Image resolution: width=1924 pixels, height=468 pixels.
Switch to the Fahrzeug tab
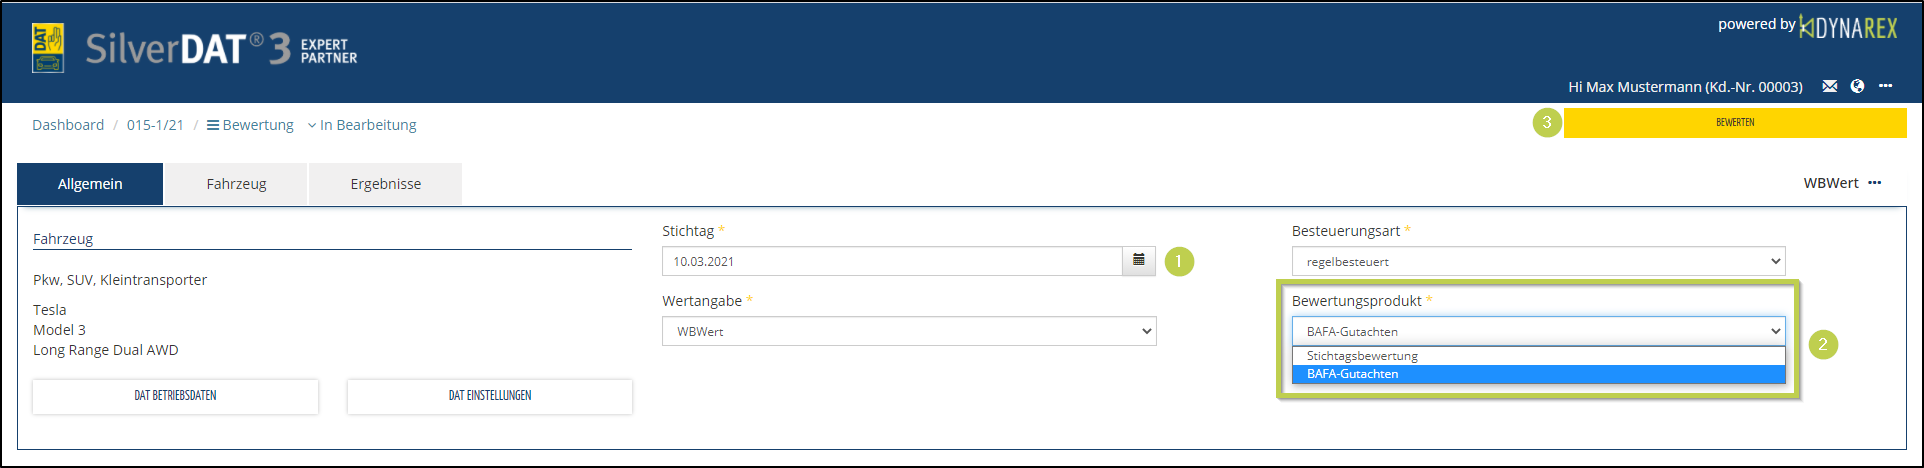point(236,184)
